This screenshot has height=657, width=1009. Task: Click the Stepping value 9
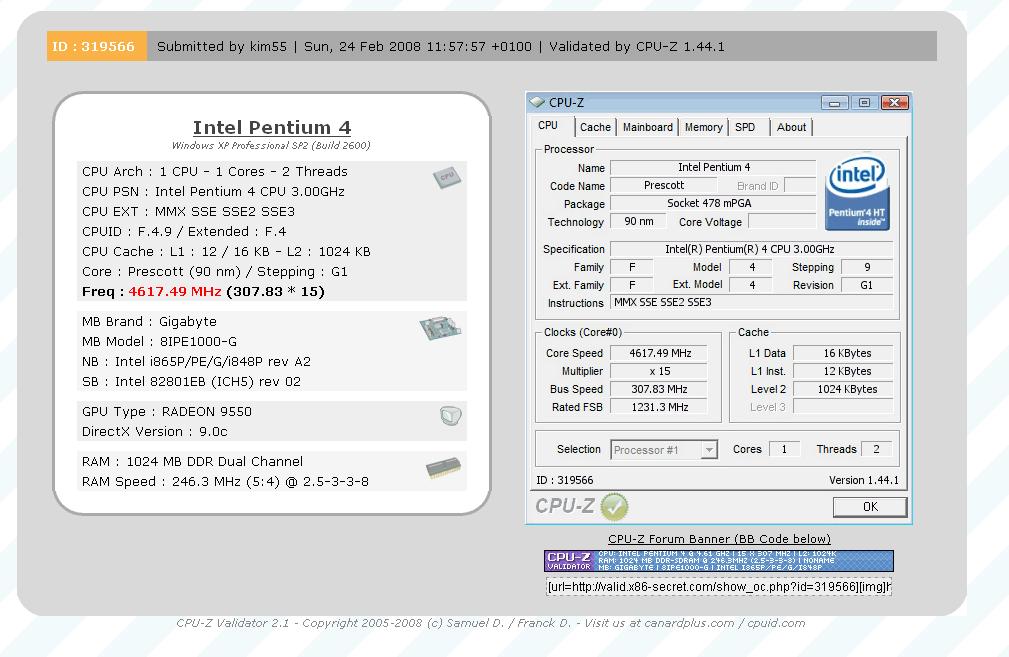point(867,267)
